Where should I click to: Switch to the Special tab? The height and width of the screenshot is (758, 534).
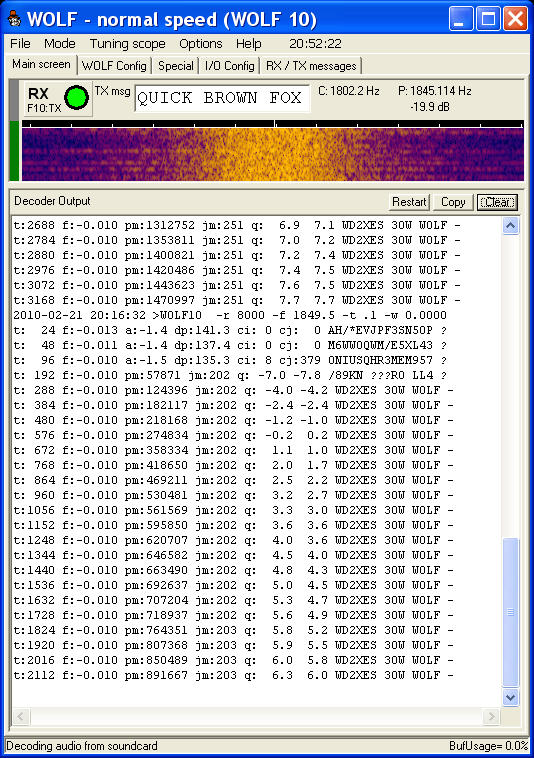tap(175, 66)
